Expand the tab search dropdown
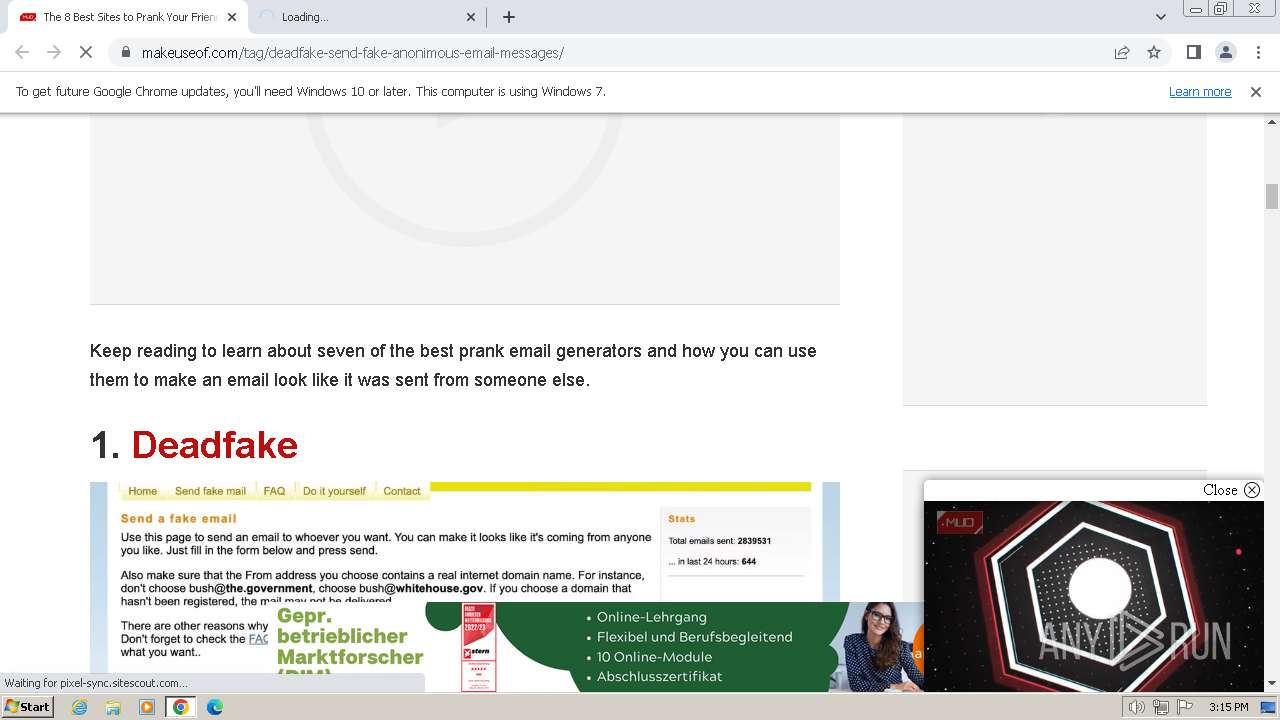 1160,17
